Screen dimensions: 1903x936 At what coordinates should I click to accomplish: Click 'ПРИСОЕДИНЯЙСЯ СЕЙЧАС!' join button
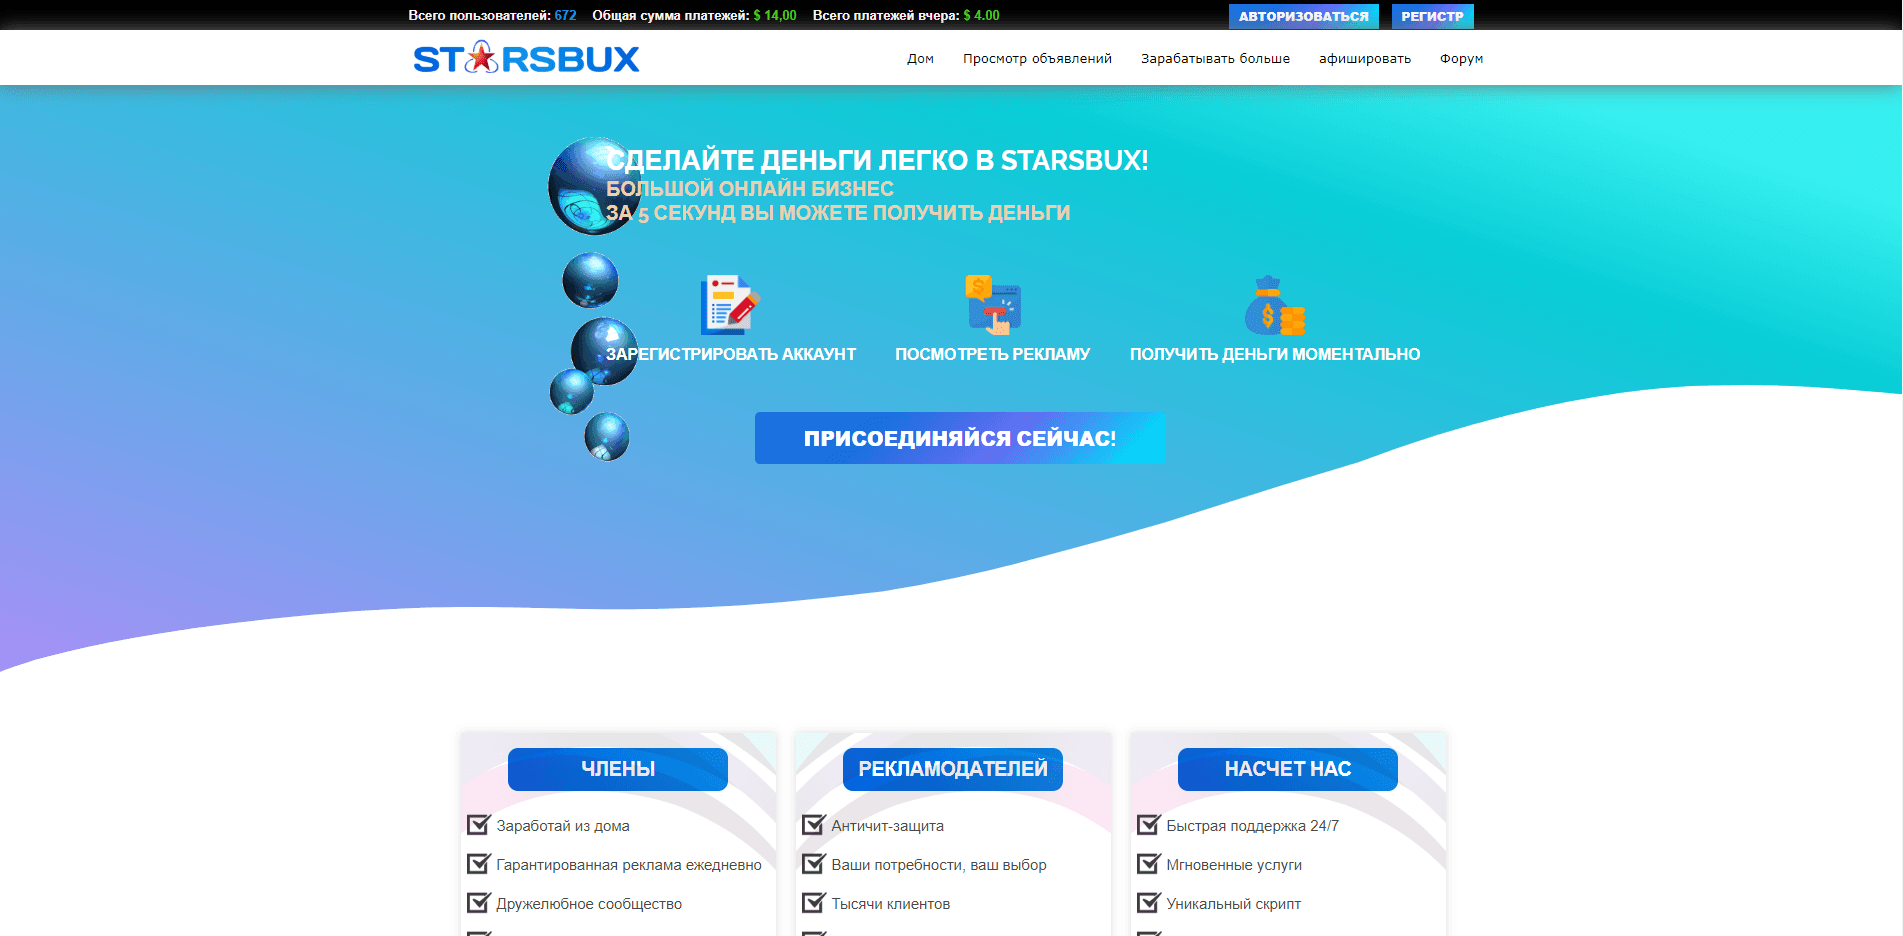(x=959, y=438)
